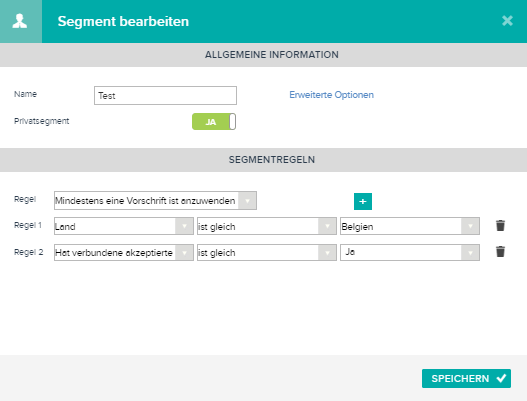Close the Segment bearbeiten dialog
527x401 pixels.
click(507, 21)
